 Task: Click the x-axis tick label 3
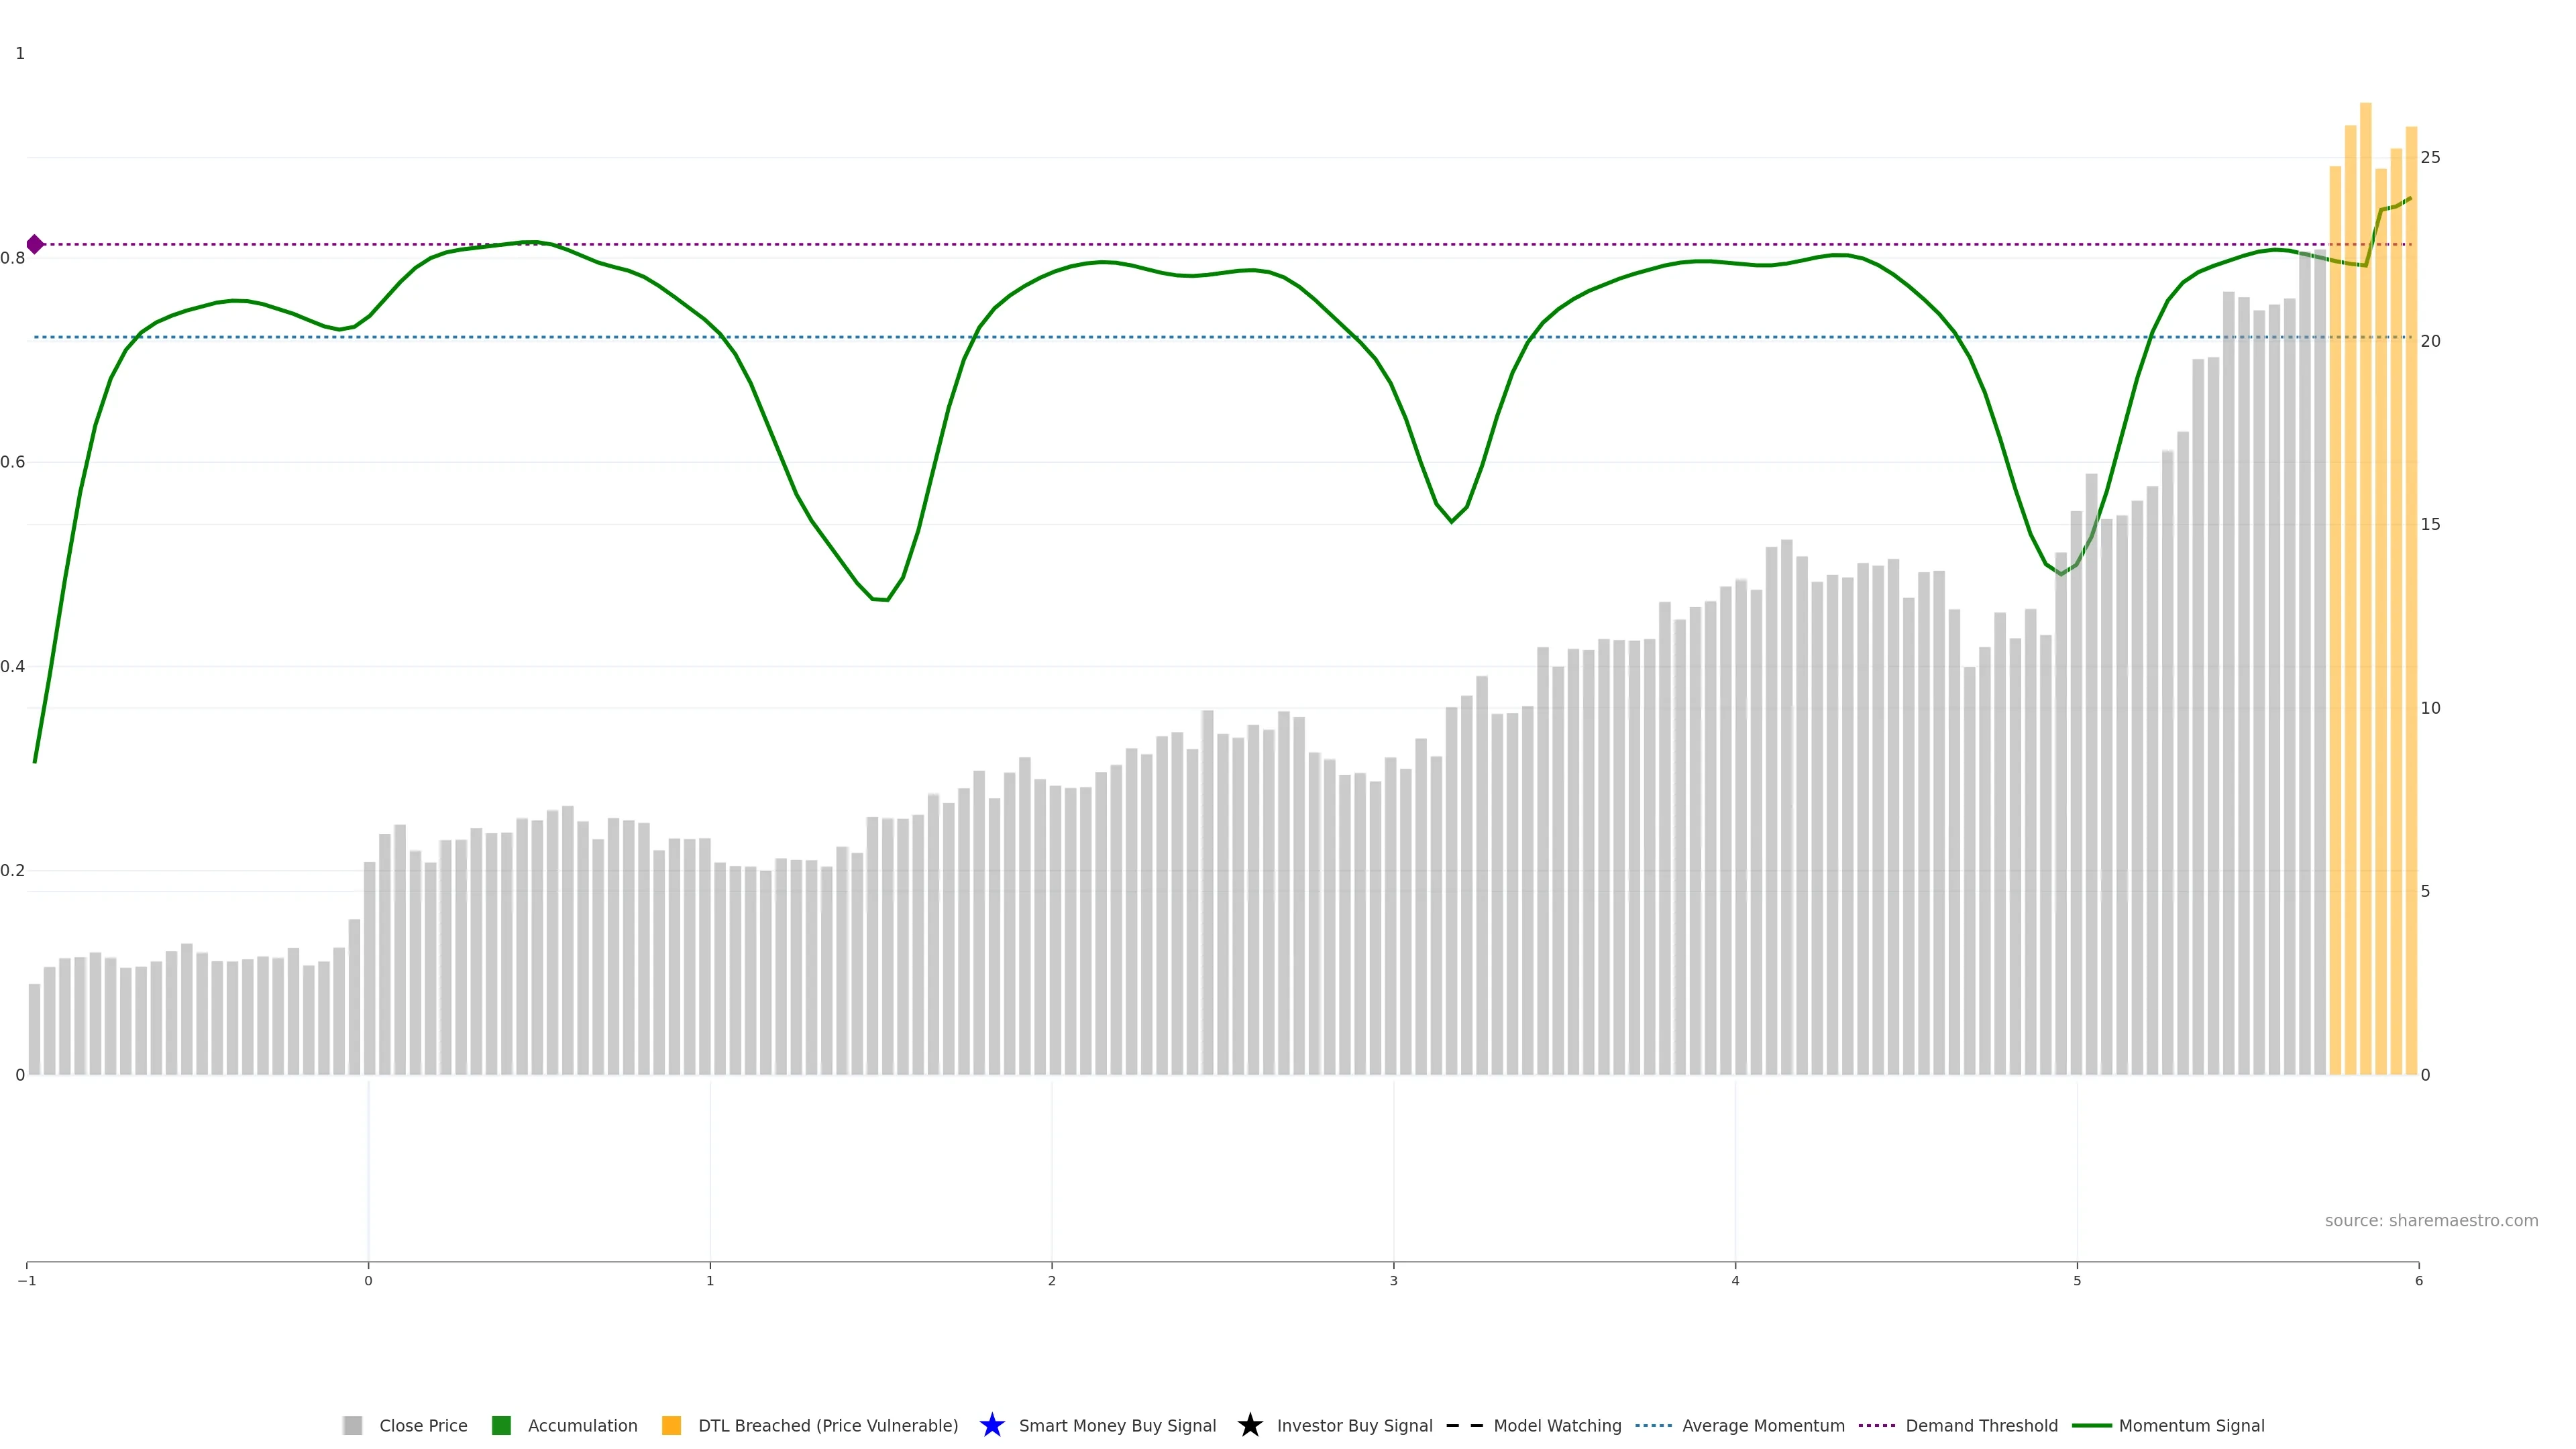(1393, 1281)
